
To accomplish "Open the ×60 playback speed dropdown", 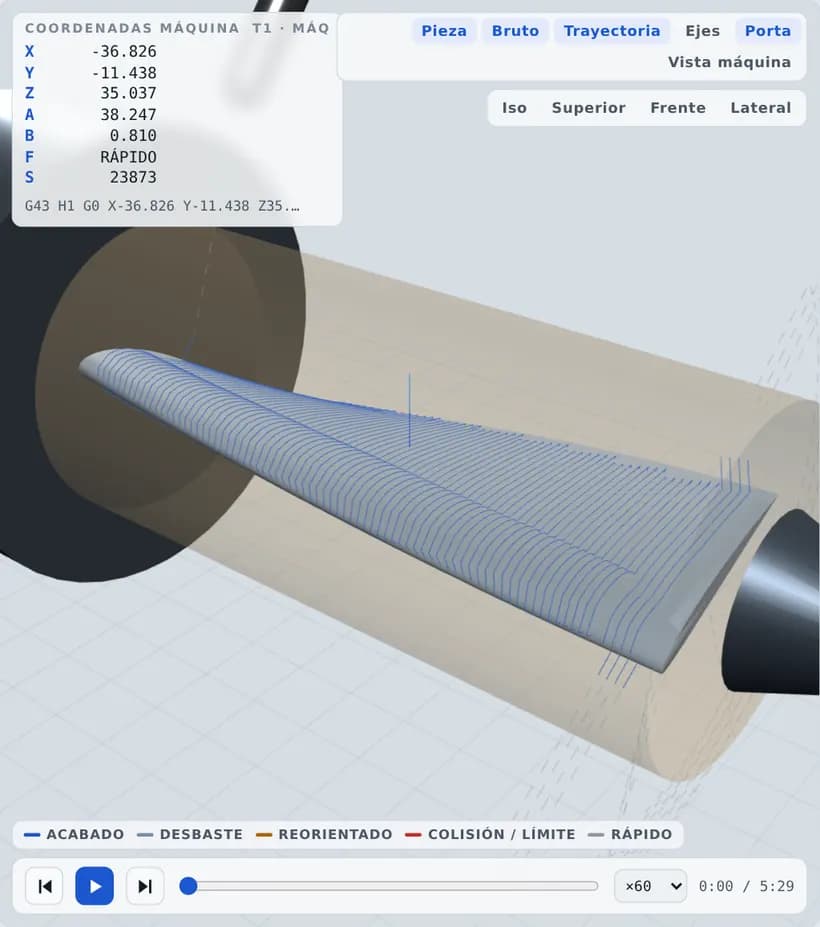I will click(x=650, y=886).
